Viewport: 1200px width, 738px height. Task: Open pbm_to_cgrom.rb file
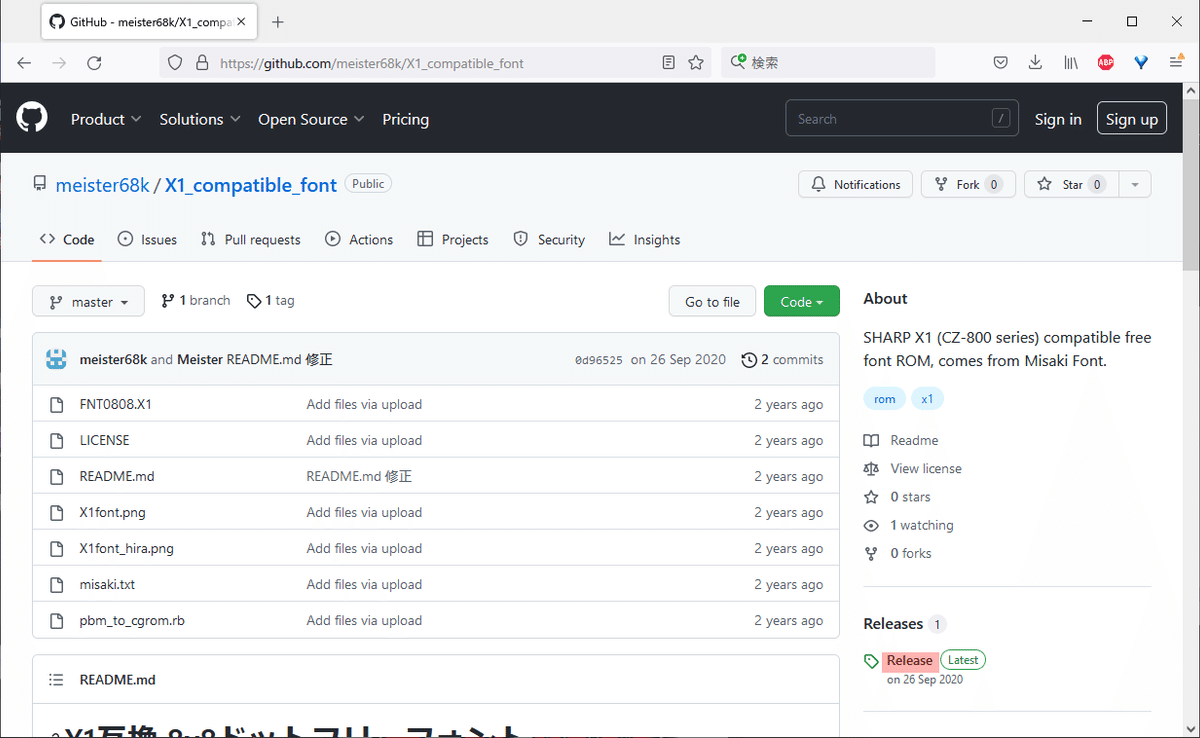132,620
